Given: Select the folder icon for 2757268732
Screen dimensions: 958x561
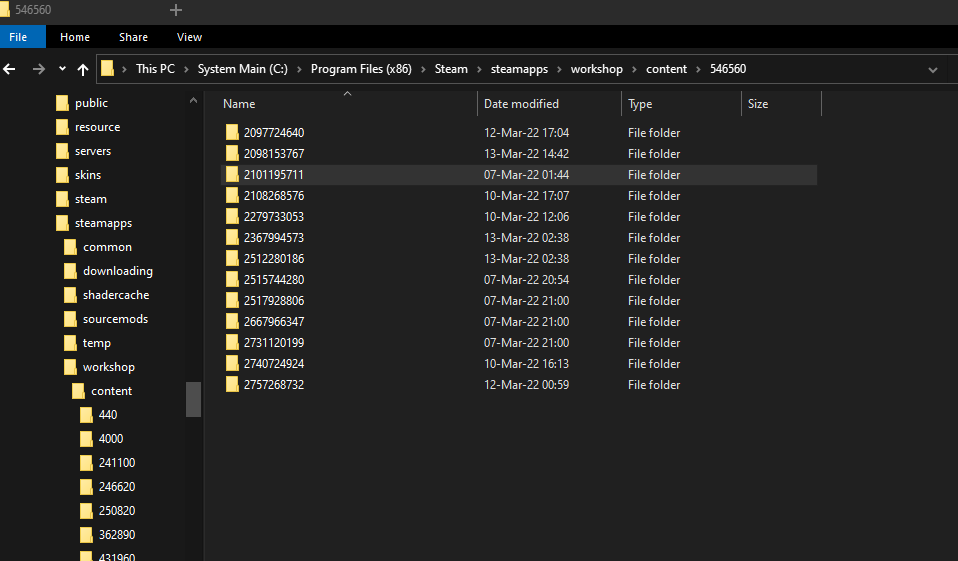Looking at the screenshot, I should click(x=232, y=385).
